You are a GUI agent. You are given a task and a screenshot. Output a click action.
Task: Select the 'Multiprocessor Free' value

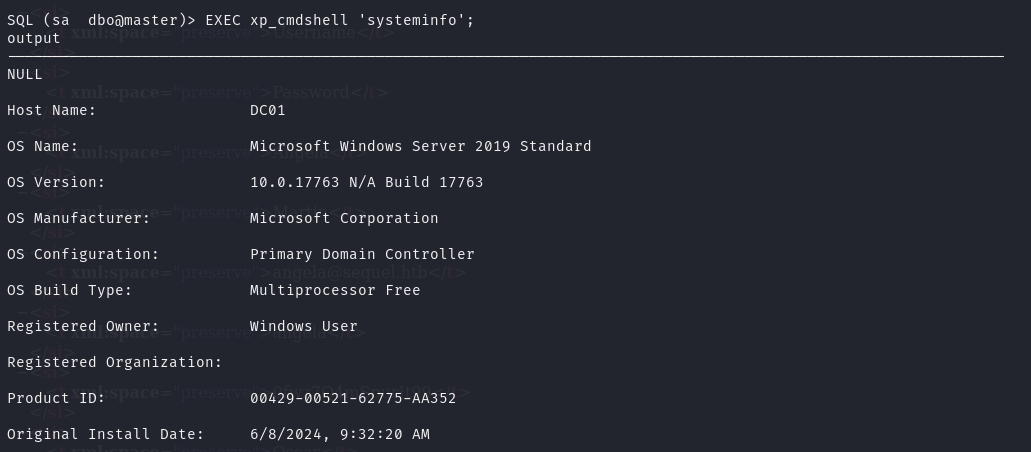pyautogui.click(x=335, y=290)
